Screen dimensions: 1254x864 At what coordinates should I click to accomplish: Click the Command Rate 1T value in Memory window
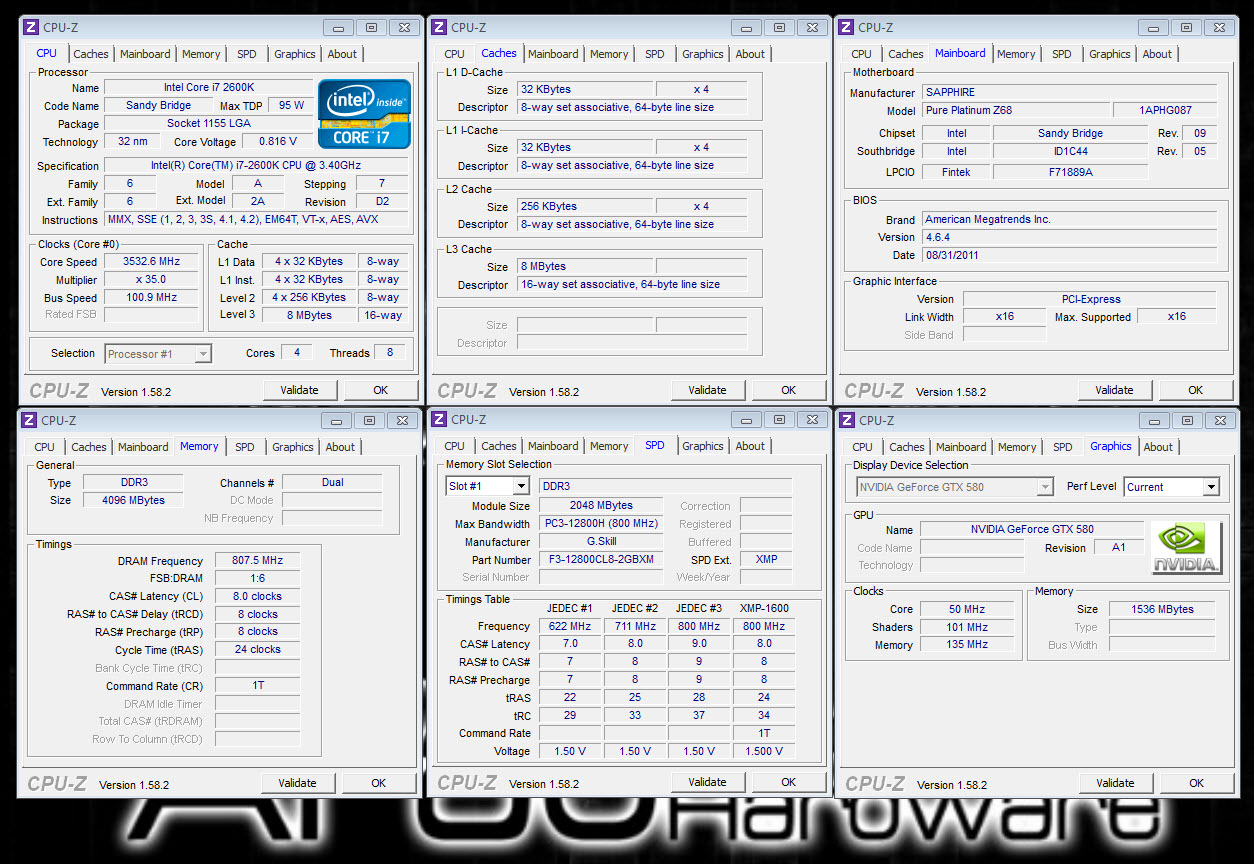(257, 687)
